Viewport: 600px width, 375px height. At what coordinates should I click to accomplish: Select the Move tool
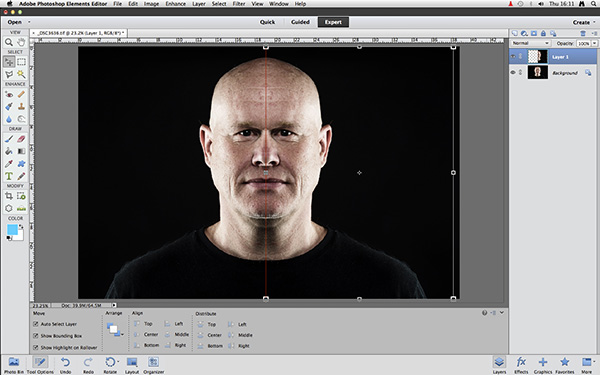pyautogui.click(x=9, y=62)
